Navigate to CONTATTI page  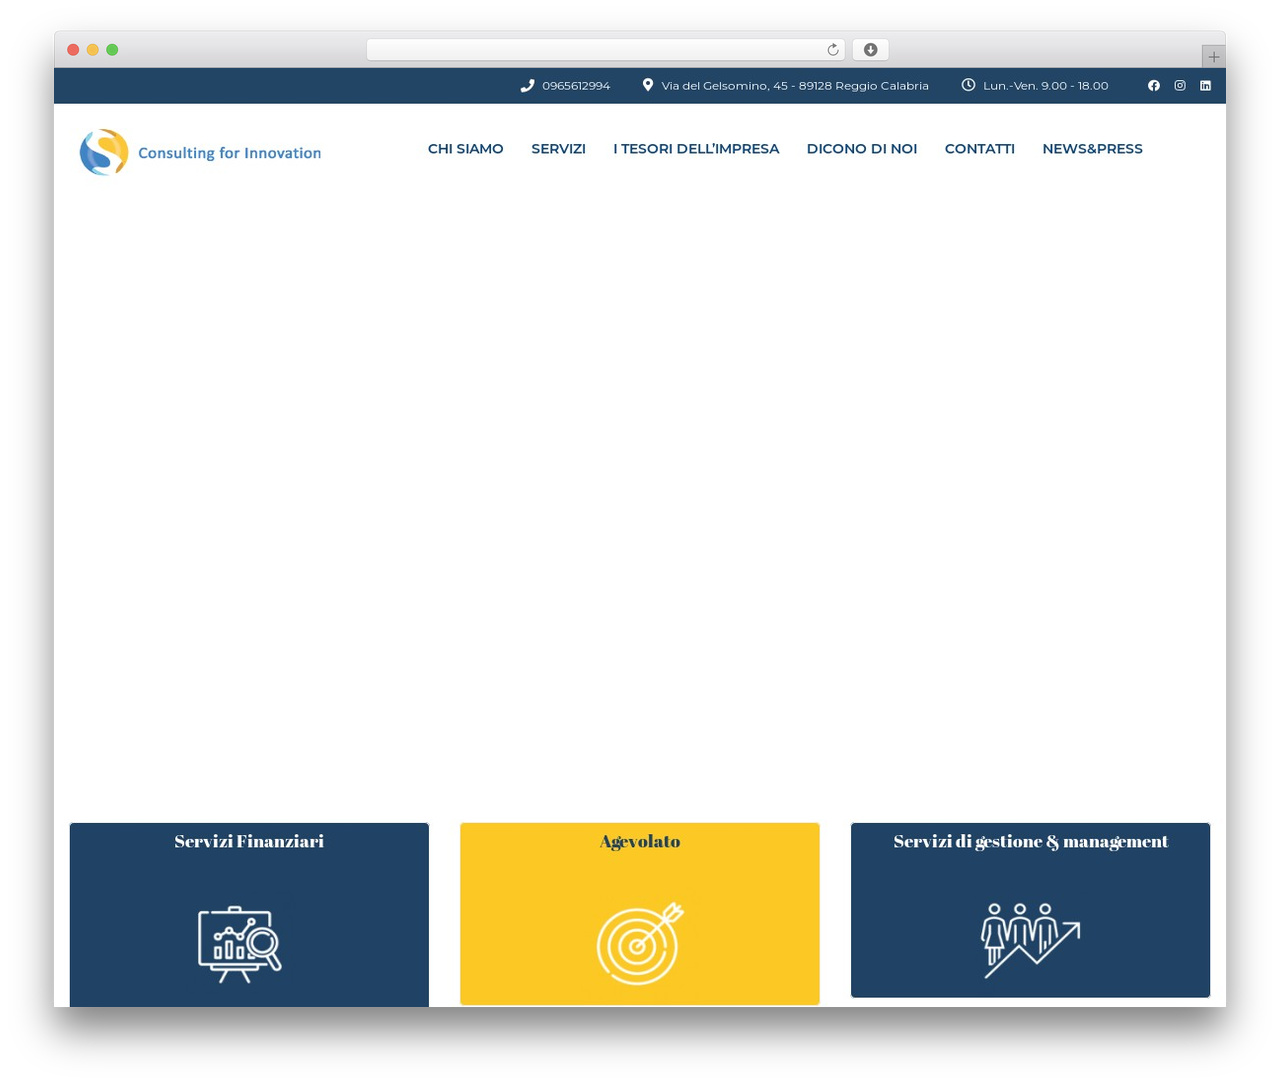(x=980, y=149)
